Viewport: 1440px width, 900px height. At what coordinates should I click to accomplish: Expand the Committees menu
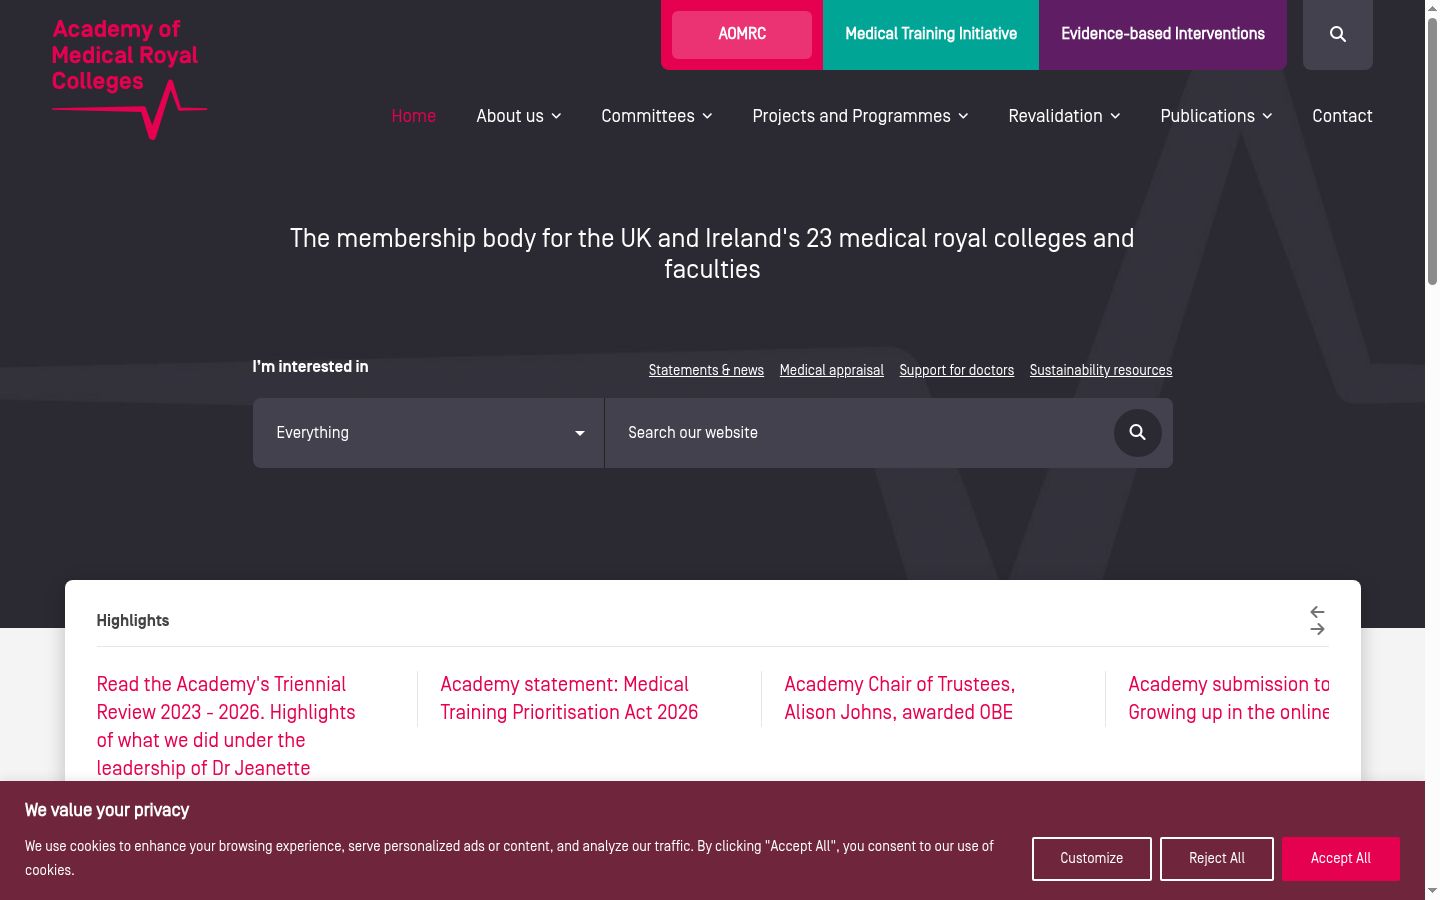pyautogui.click(x=657, y=116)
